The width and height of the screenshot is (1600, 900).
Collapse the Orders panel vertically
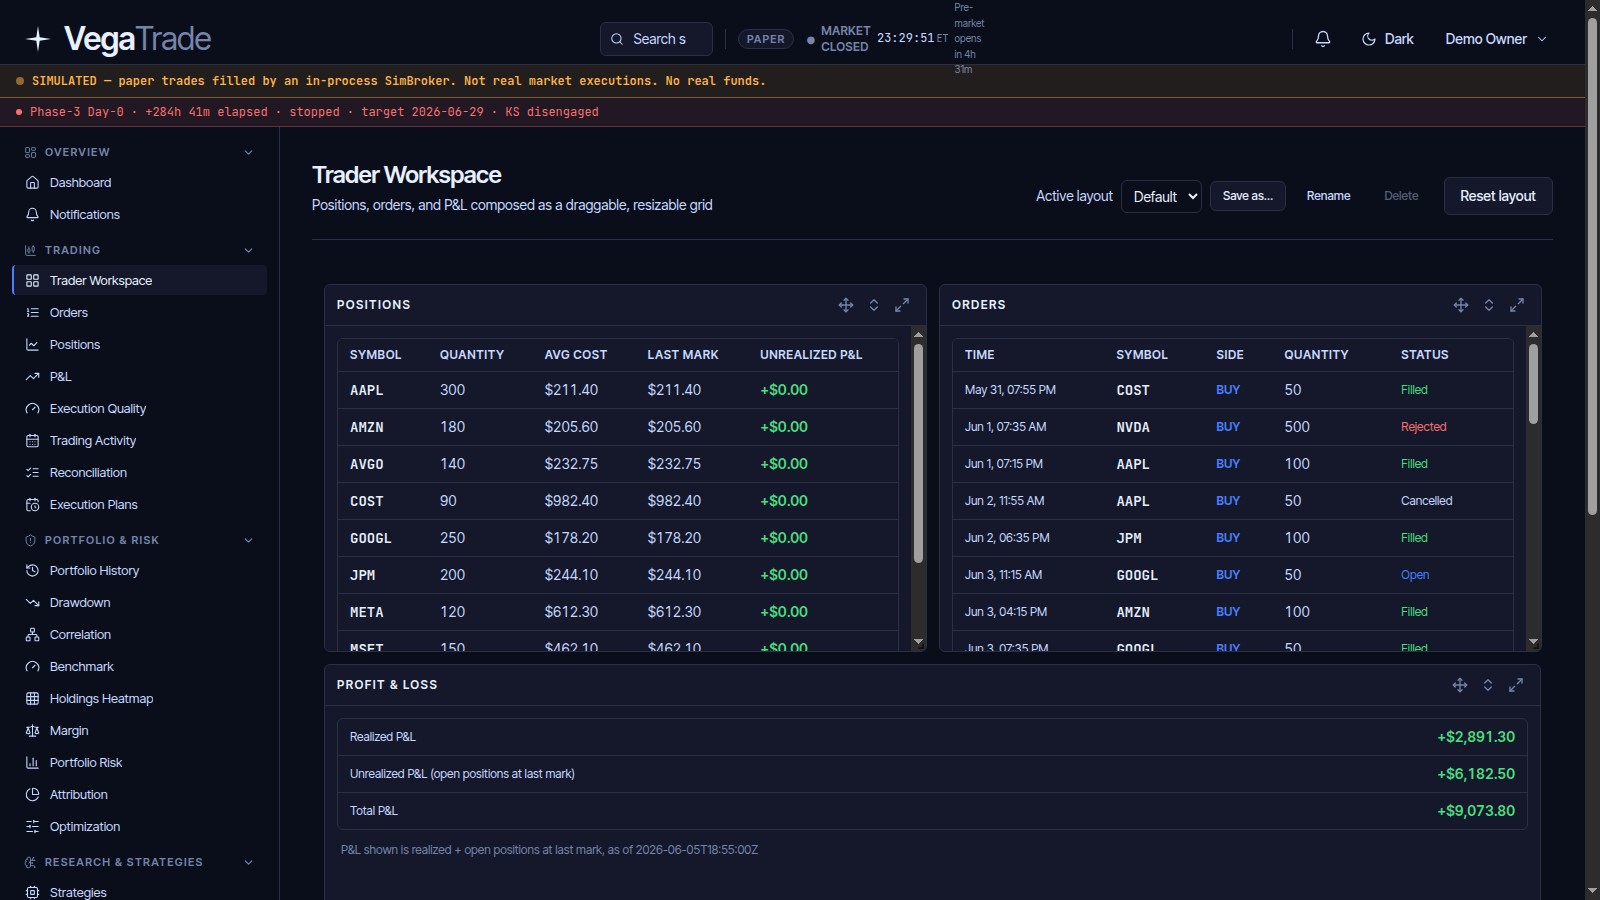click(x=1489, y=305)
